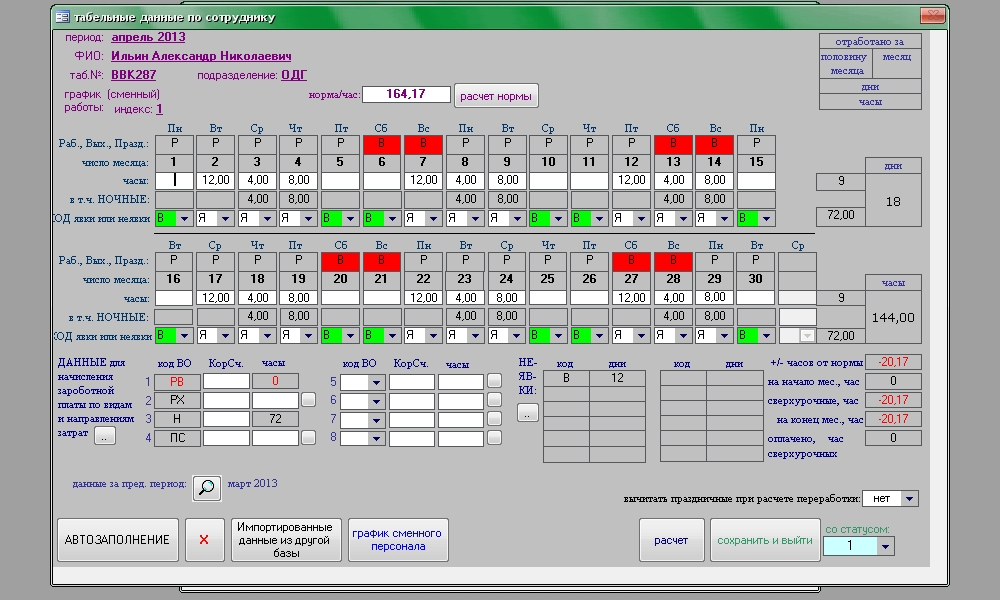Click the оплачено сверхурочных field showing 0
The image size is (1000, 600).
893,438
